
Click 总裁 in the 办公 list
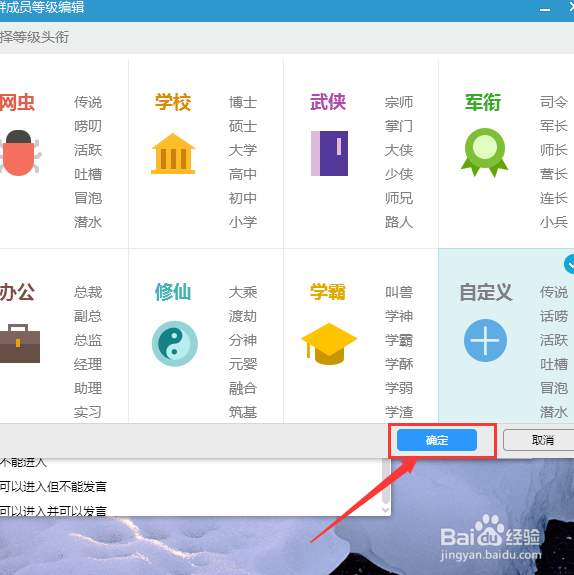88,292
